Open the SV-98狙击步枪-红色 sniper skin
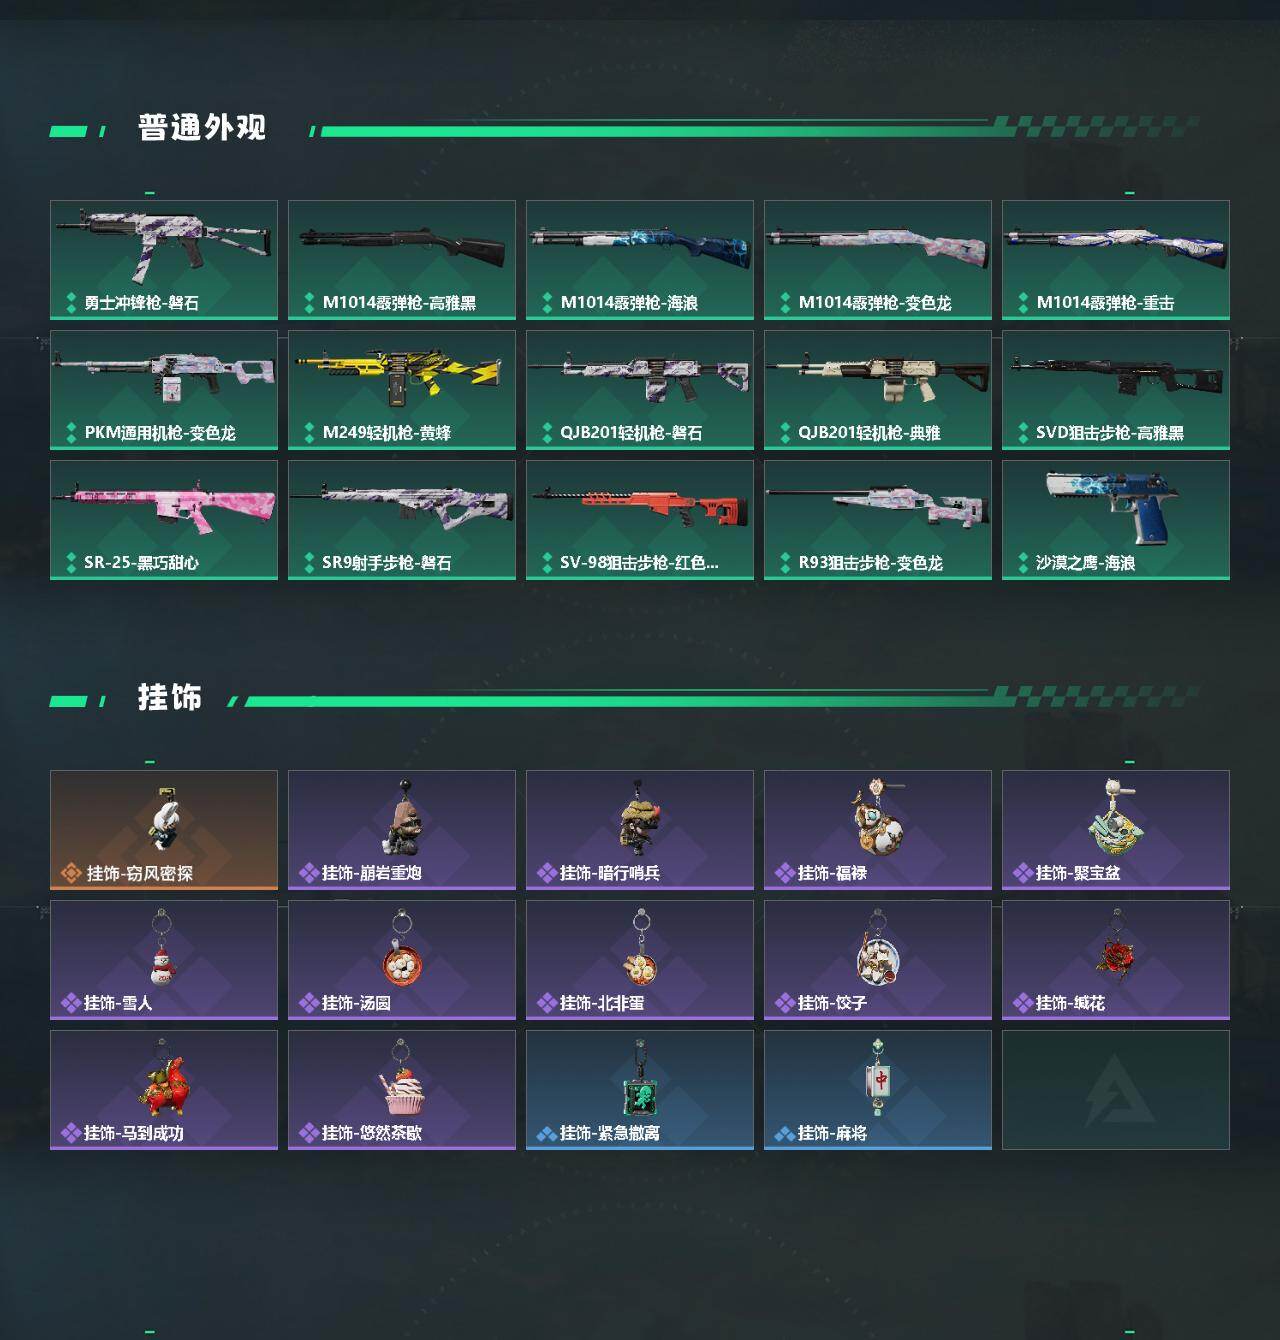This screenshot has height=1340, width=1280. (640, 520)
